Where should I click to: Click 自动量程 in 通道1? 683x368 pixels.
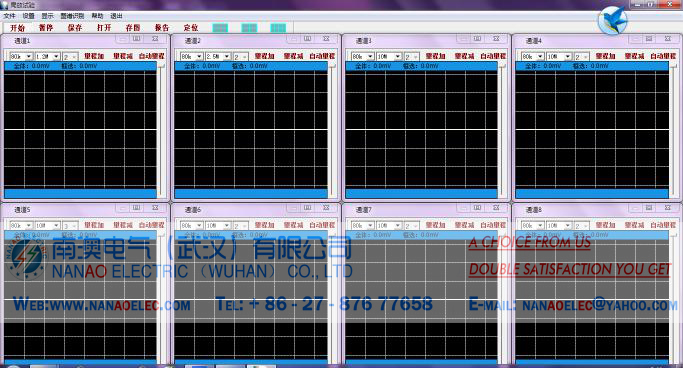pyautogui.click(x=152, y=56)
